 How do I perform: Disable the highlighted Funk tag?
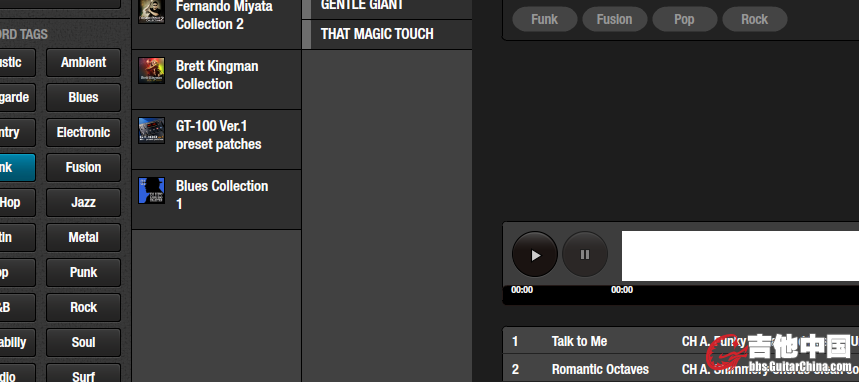[16, 167]
